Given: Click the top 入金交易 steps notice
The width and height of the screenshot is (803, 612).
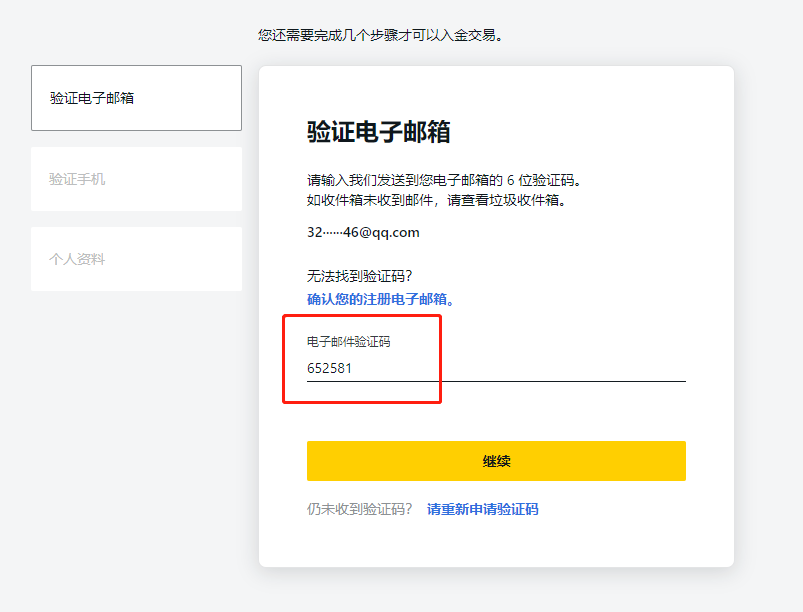Looking at the screenshot, I should pyautogui.click(x=381, y=35).
